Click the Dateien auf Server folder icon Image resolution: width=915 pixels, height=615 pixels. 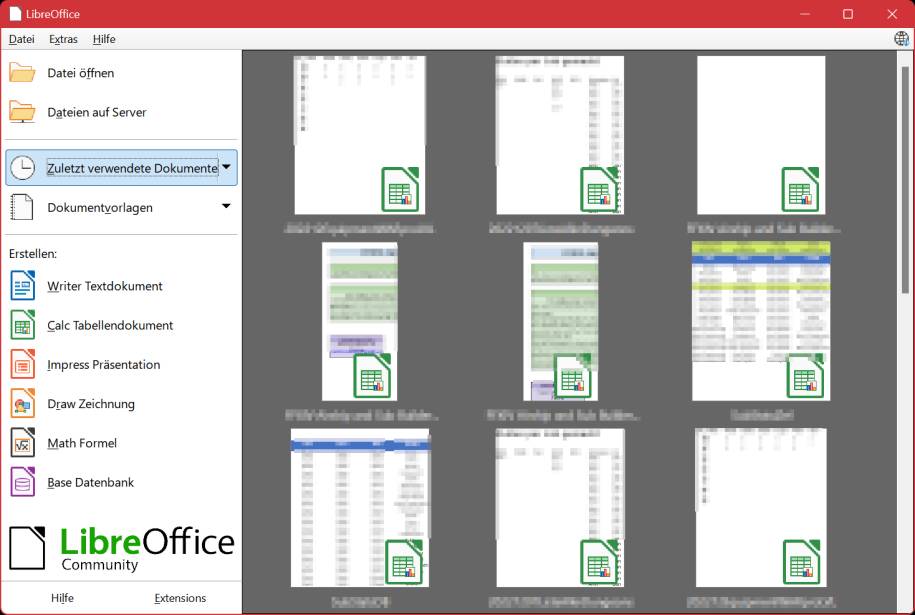click(x=22, y=112)
